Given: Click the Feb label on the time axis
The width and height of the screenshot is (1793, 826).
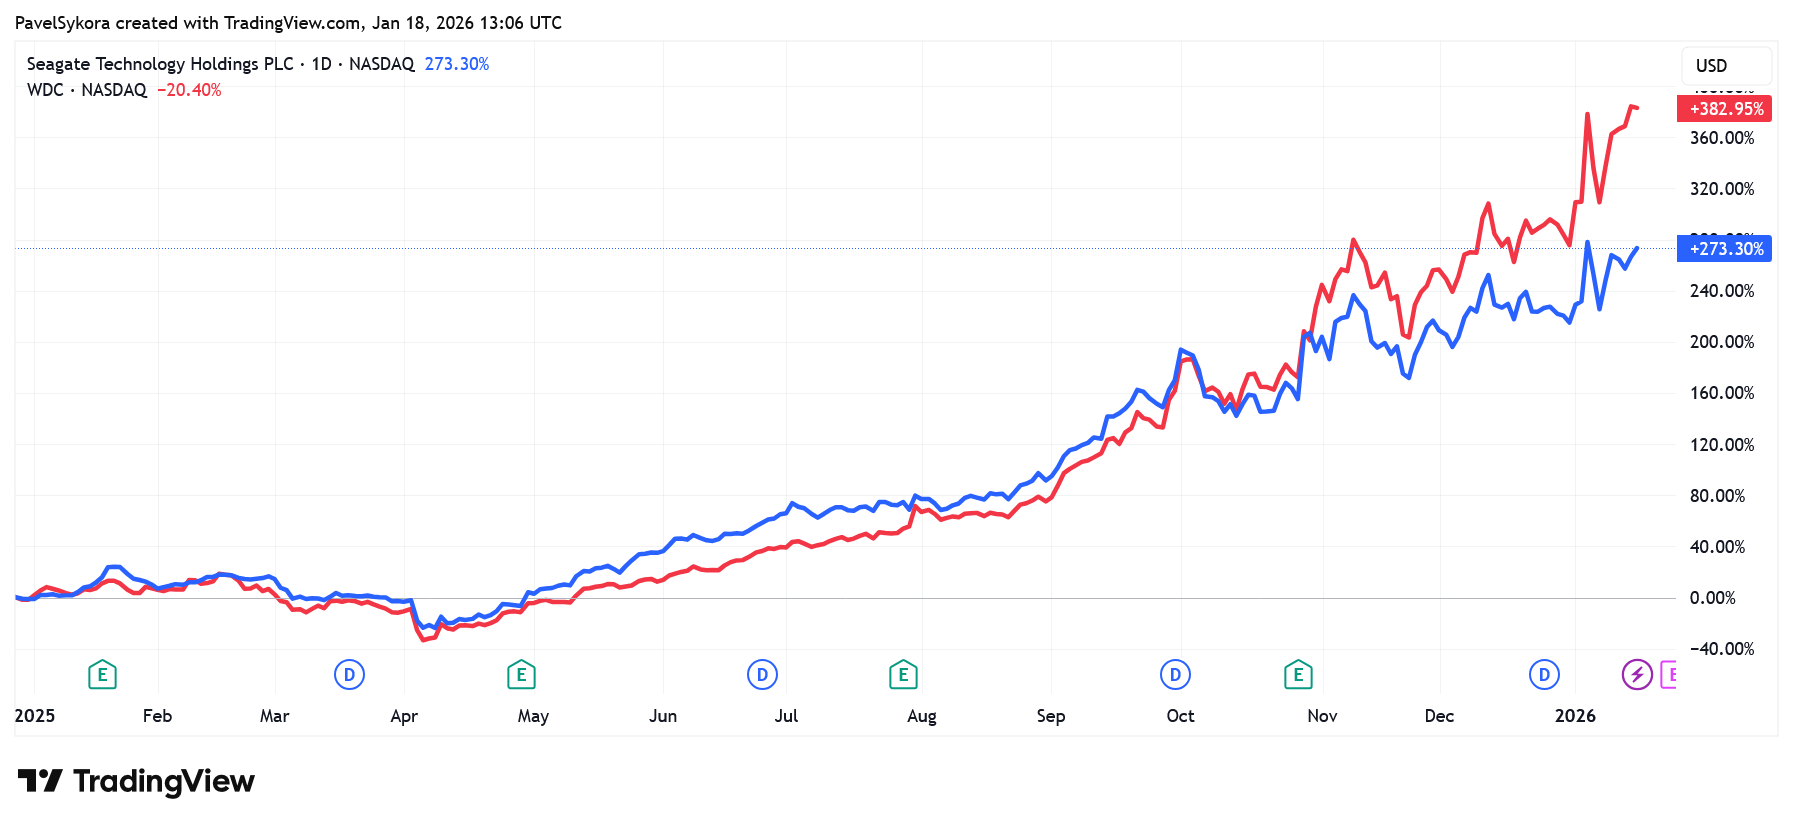Looking at the screenshot, I should click(157, 716).
